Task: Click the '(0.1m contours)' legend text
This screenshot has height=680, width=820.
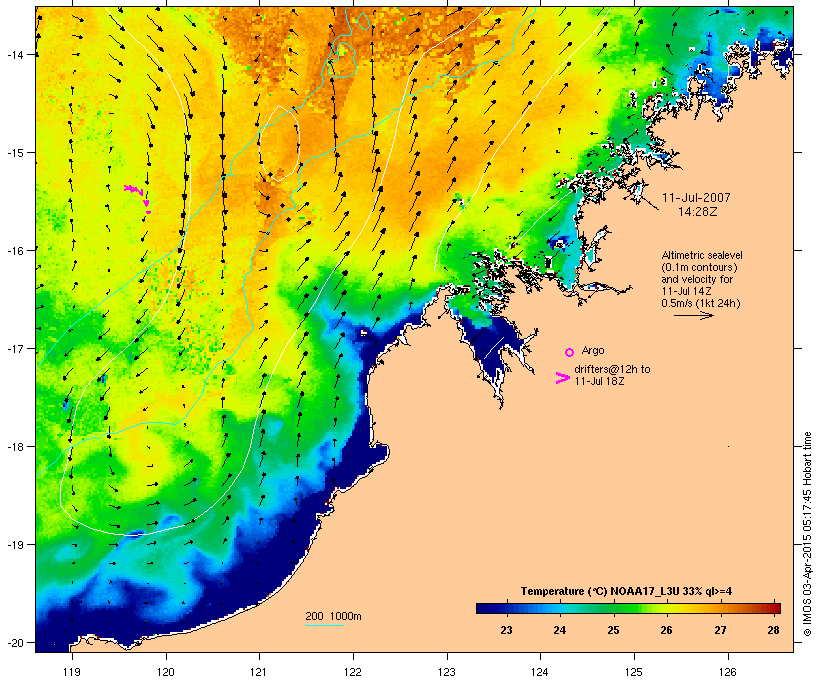Action: pyautogui.click(x=699, y=267)
